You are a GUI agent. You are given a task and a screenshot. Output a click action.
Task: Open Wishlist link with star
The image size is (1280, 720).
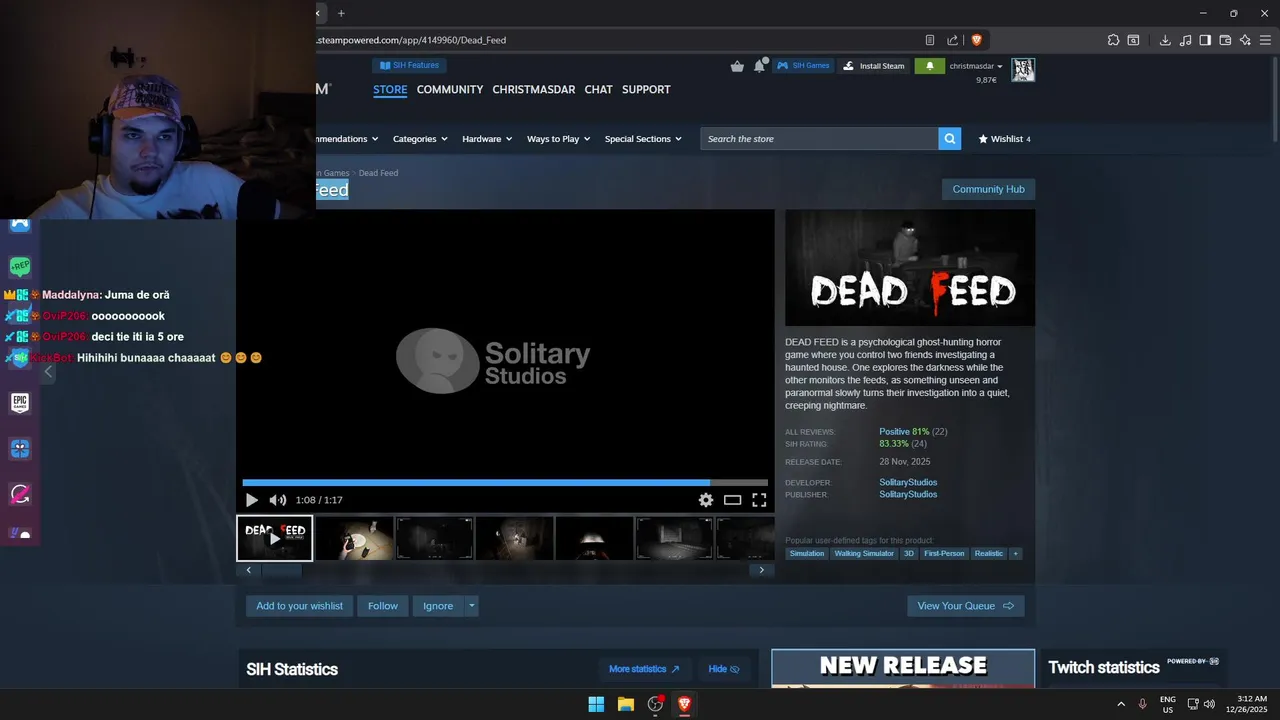[1004, 139]
